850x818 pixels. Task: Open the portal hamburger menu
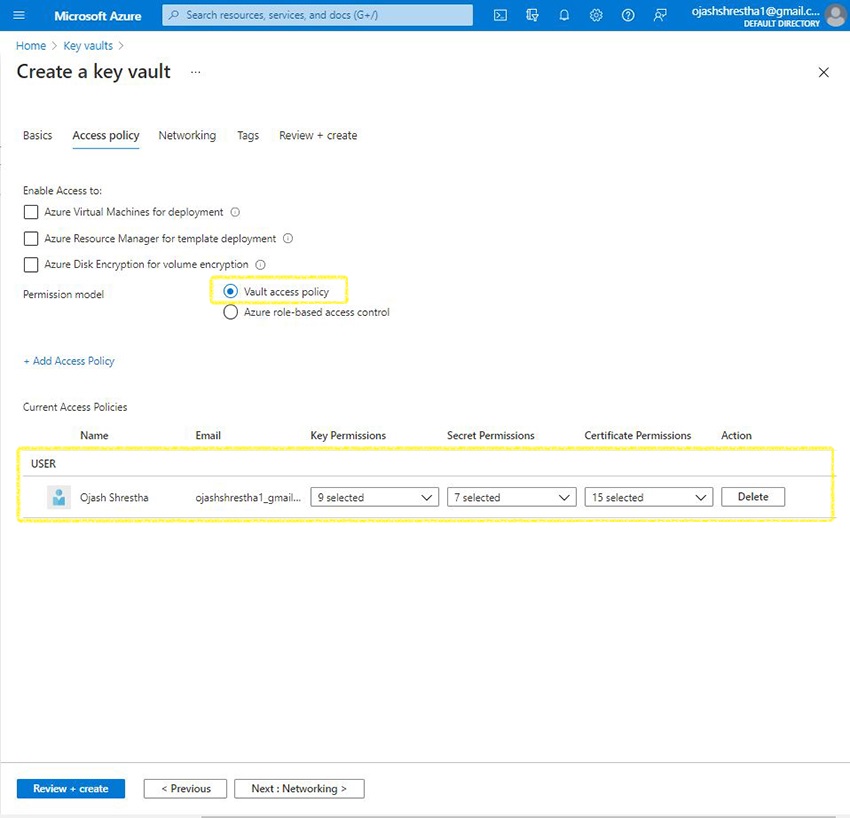coord(19,15)
